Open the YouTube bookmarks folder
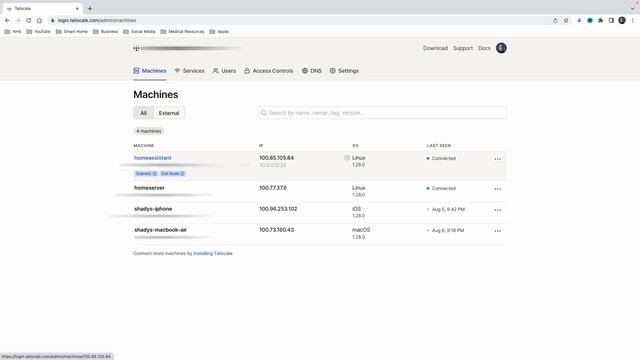This screenshot has width=640, height=360. coord(38,31)
